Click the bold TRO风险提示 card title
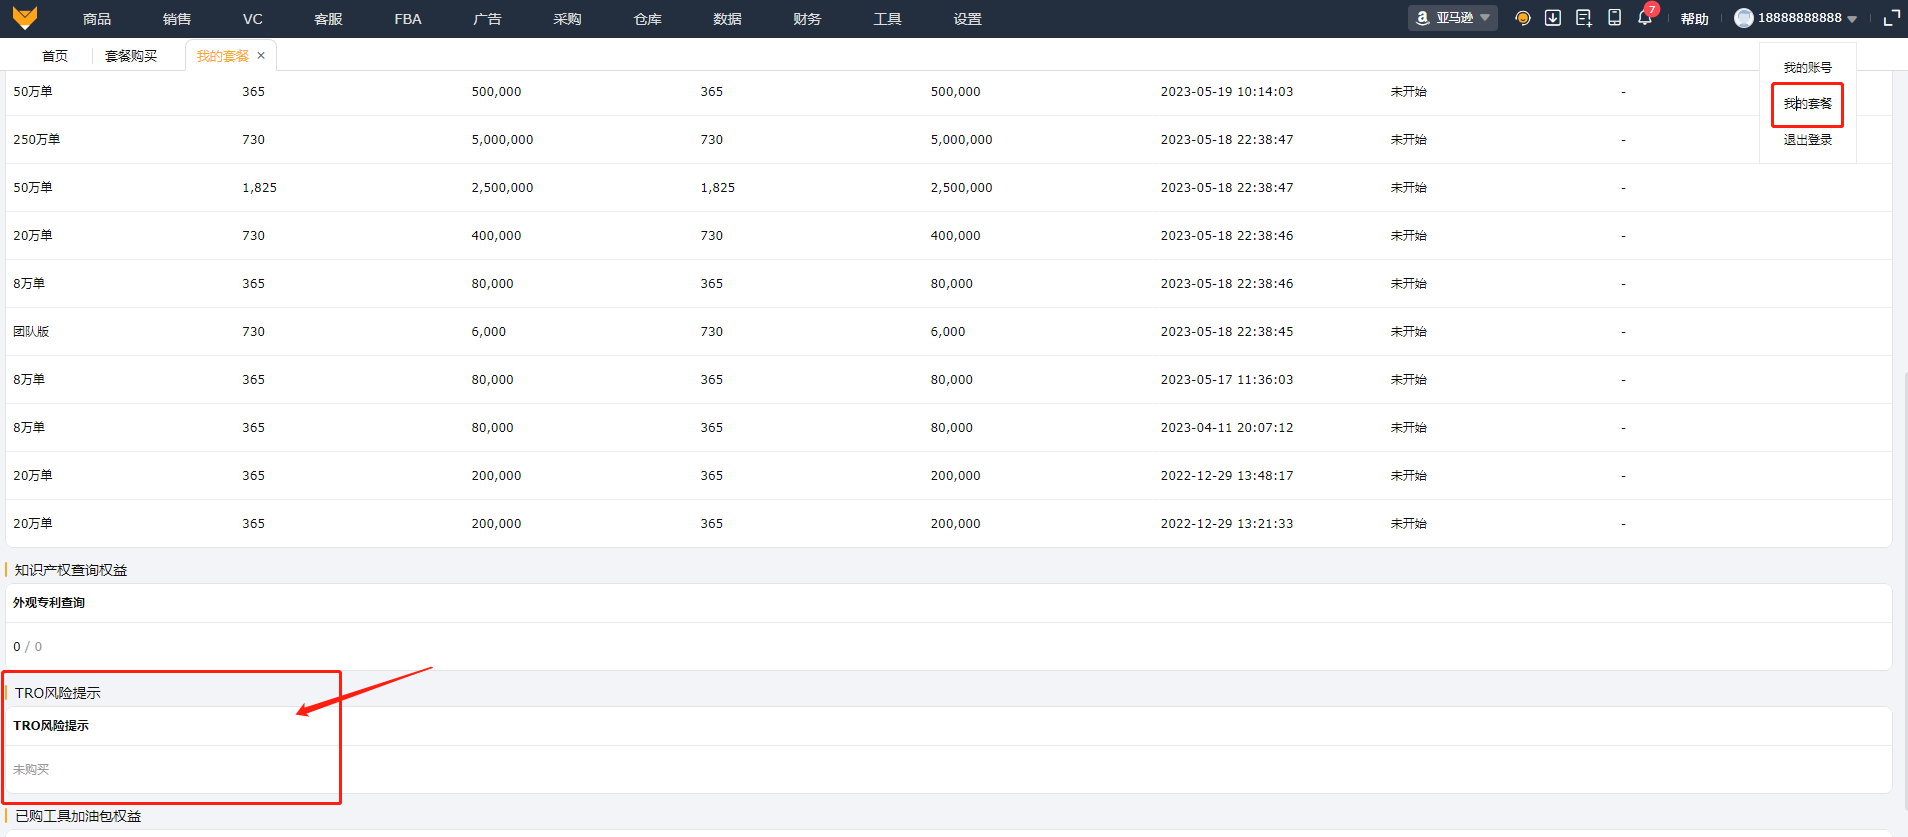 pos(51,726)
